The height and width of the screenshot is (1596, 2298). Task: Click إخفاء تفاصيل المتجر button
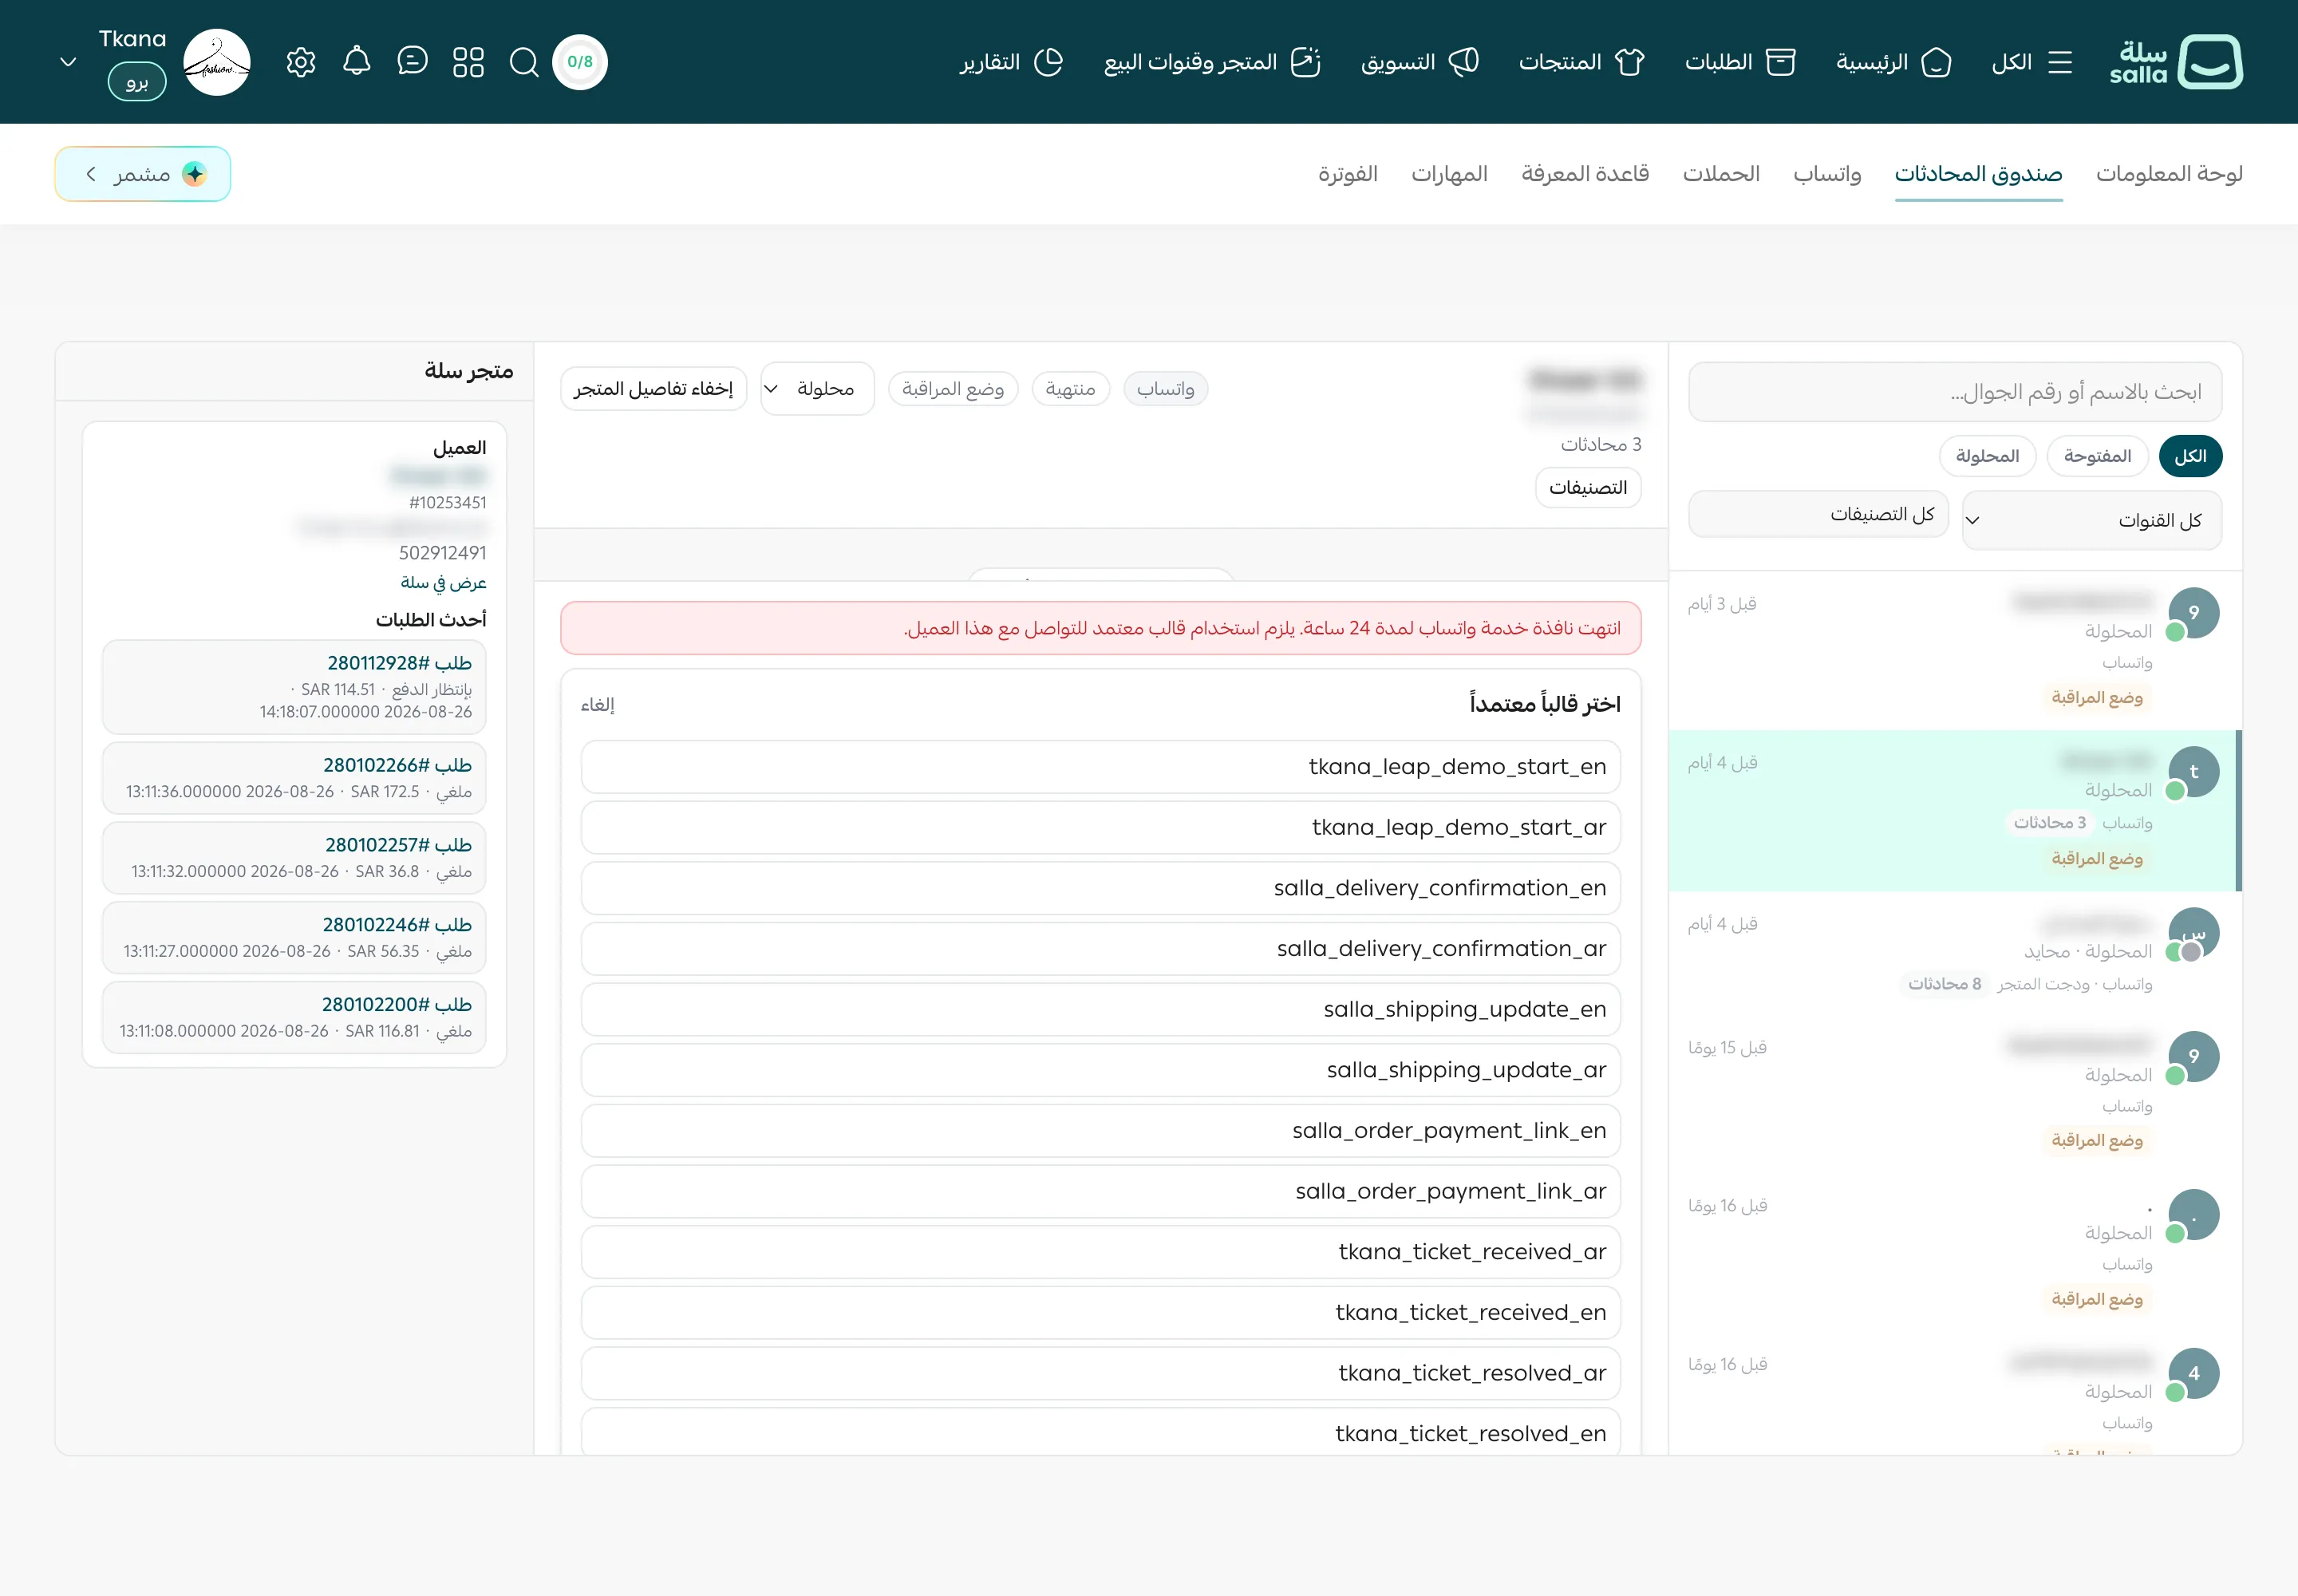pos(653,389)
